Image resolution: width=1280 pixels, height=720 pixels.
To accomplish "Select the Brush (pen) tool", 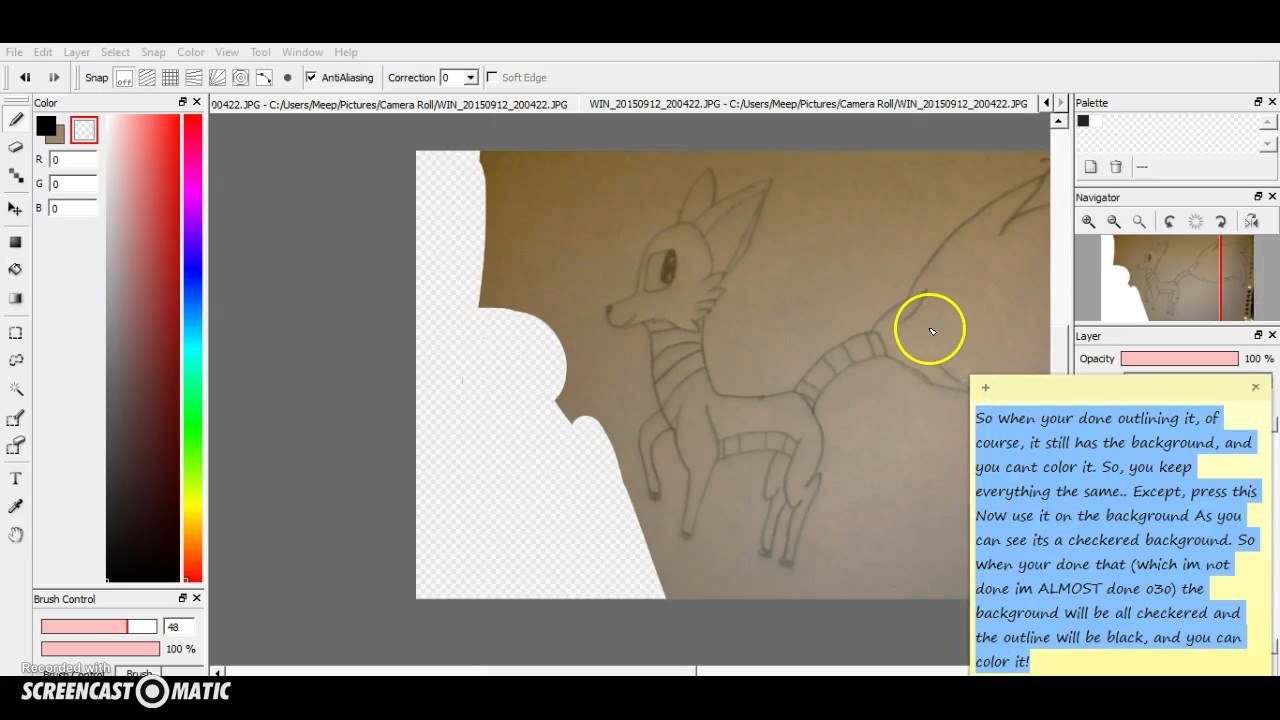I will (16, 120).
